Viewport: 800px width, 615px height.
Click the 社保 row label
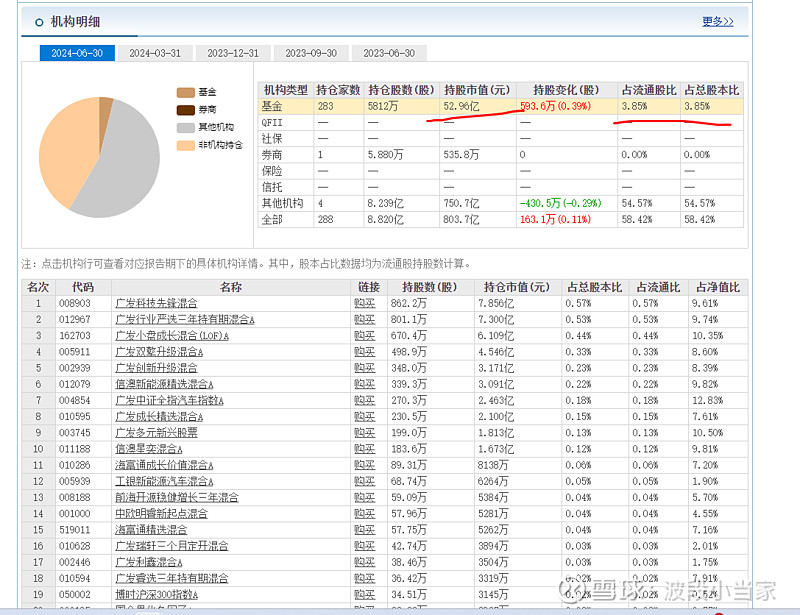(272, 139)
